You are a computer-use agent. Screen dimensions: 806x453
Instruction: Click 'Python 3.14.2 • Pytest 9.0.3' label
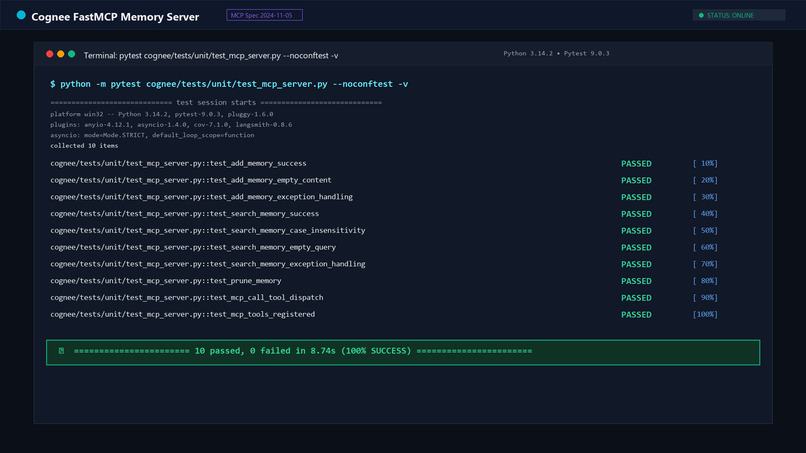pyautogui.click(x=556, y=53)
